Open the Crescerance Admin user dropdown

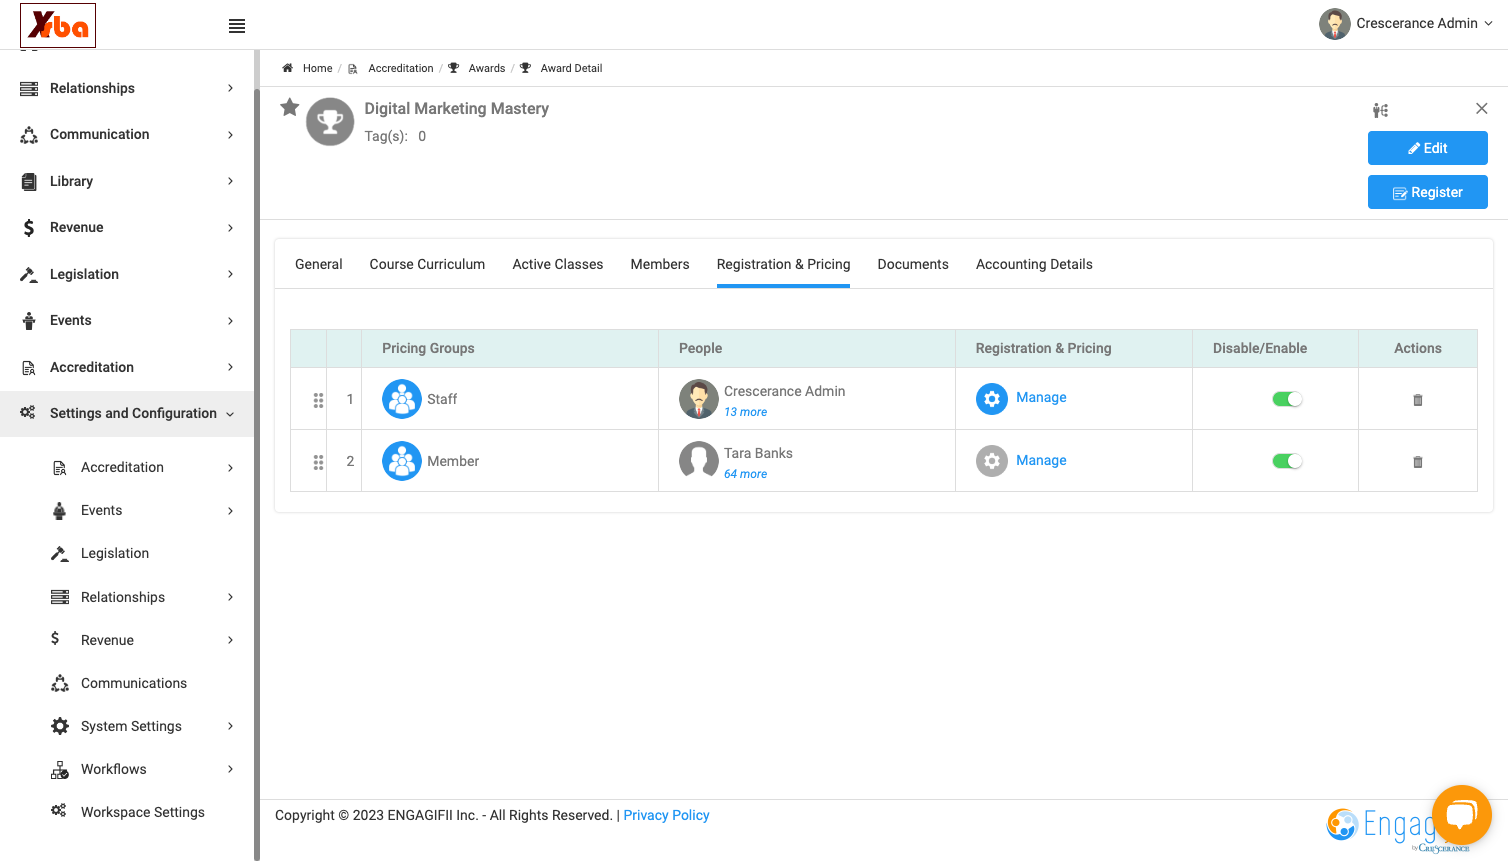click(x=1406, y=23)
